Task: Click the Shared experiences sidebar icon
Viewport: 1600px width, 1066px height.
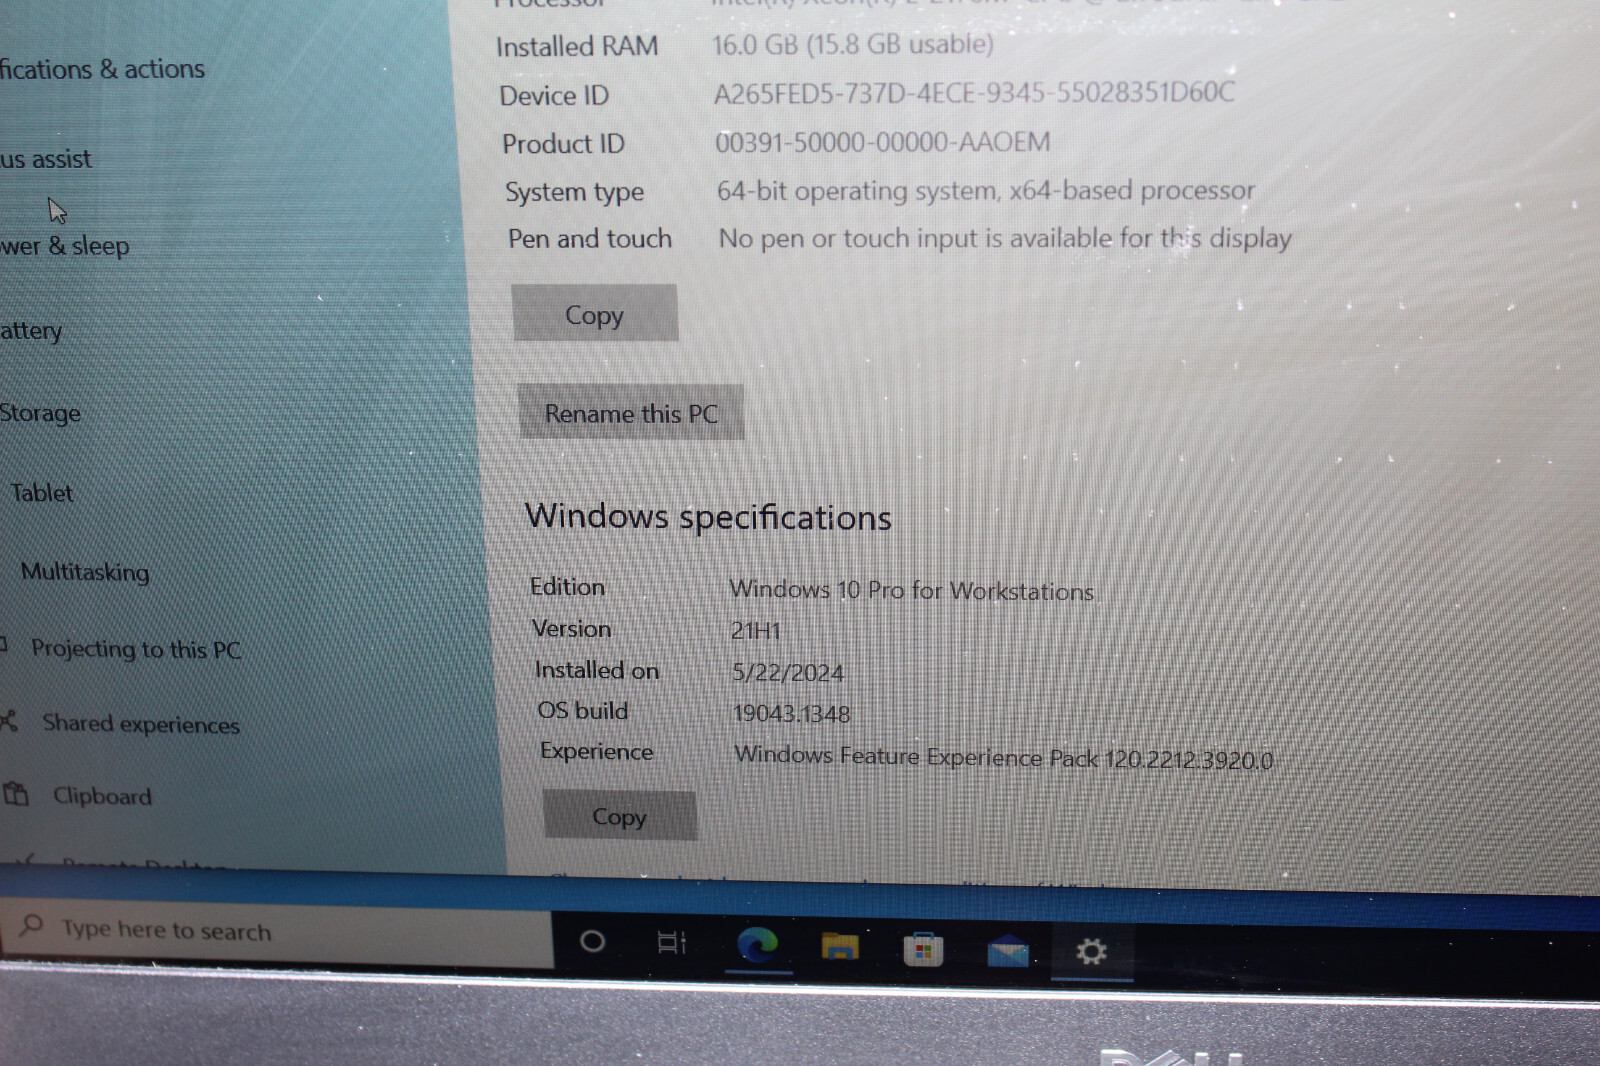Action: [9, 721]
